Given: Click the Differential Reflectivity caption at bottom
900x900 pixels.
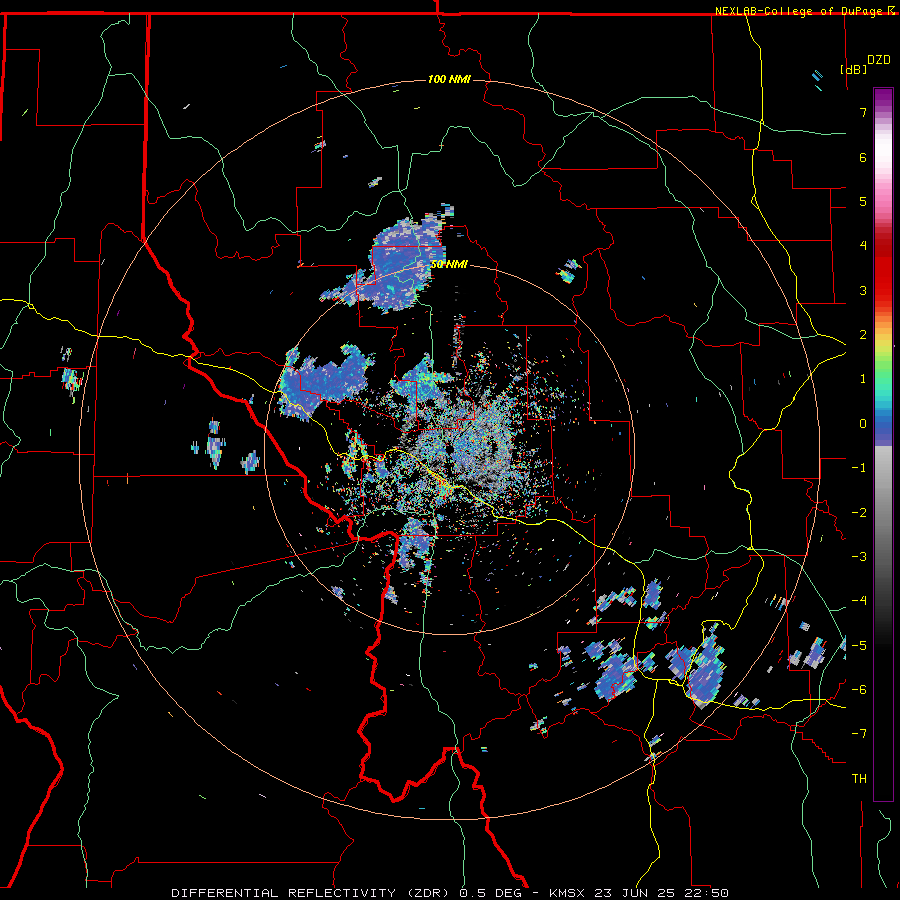Looking at the screenshot, I should pyautogui.click(x=449, y=893).
